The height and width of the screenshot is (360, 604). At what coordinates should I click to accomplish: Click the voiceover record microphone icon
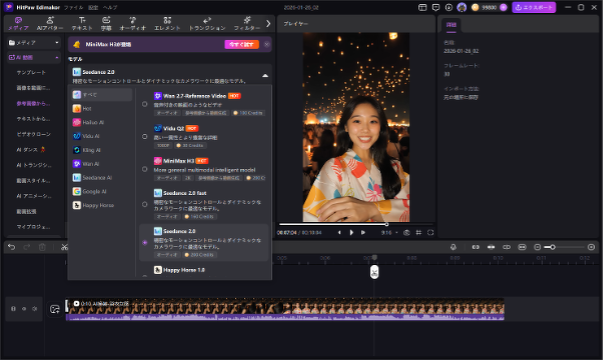(x=453, y=247)
